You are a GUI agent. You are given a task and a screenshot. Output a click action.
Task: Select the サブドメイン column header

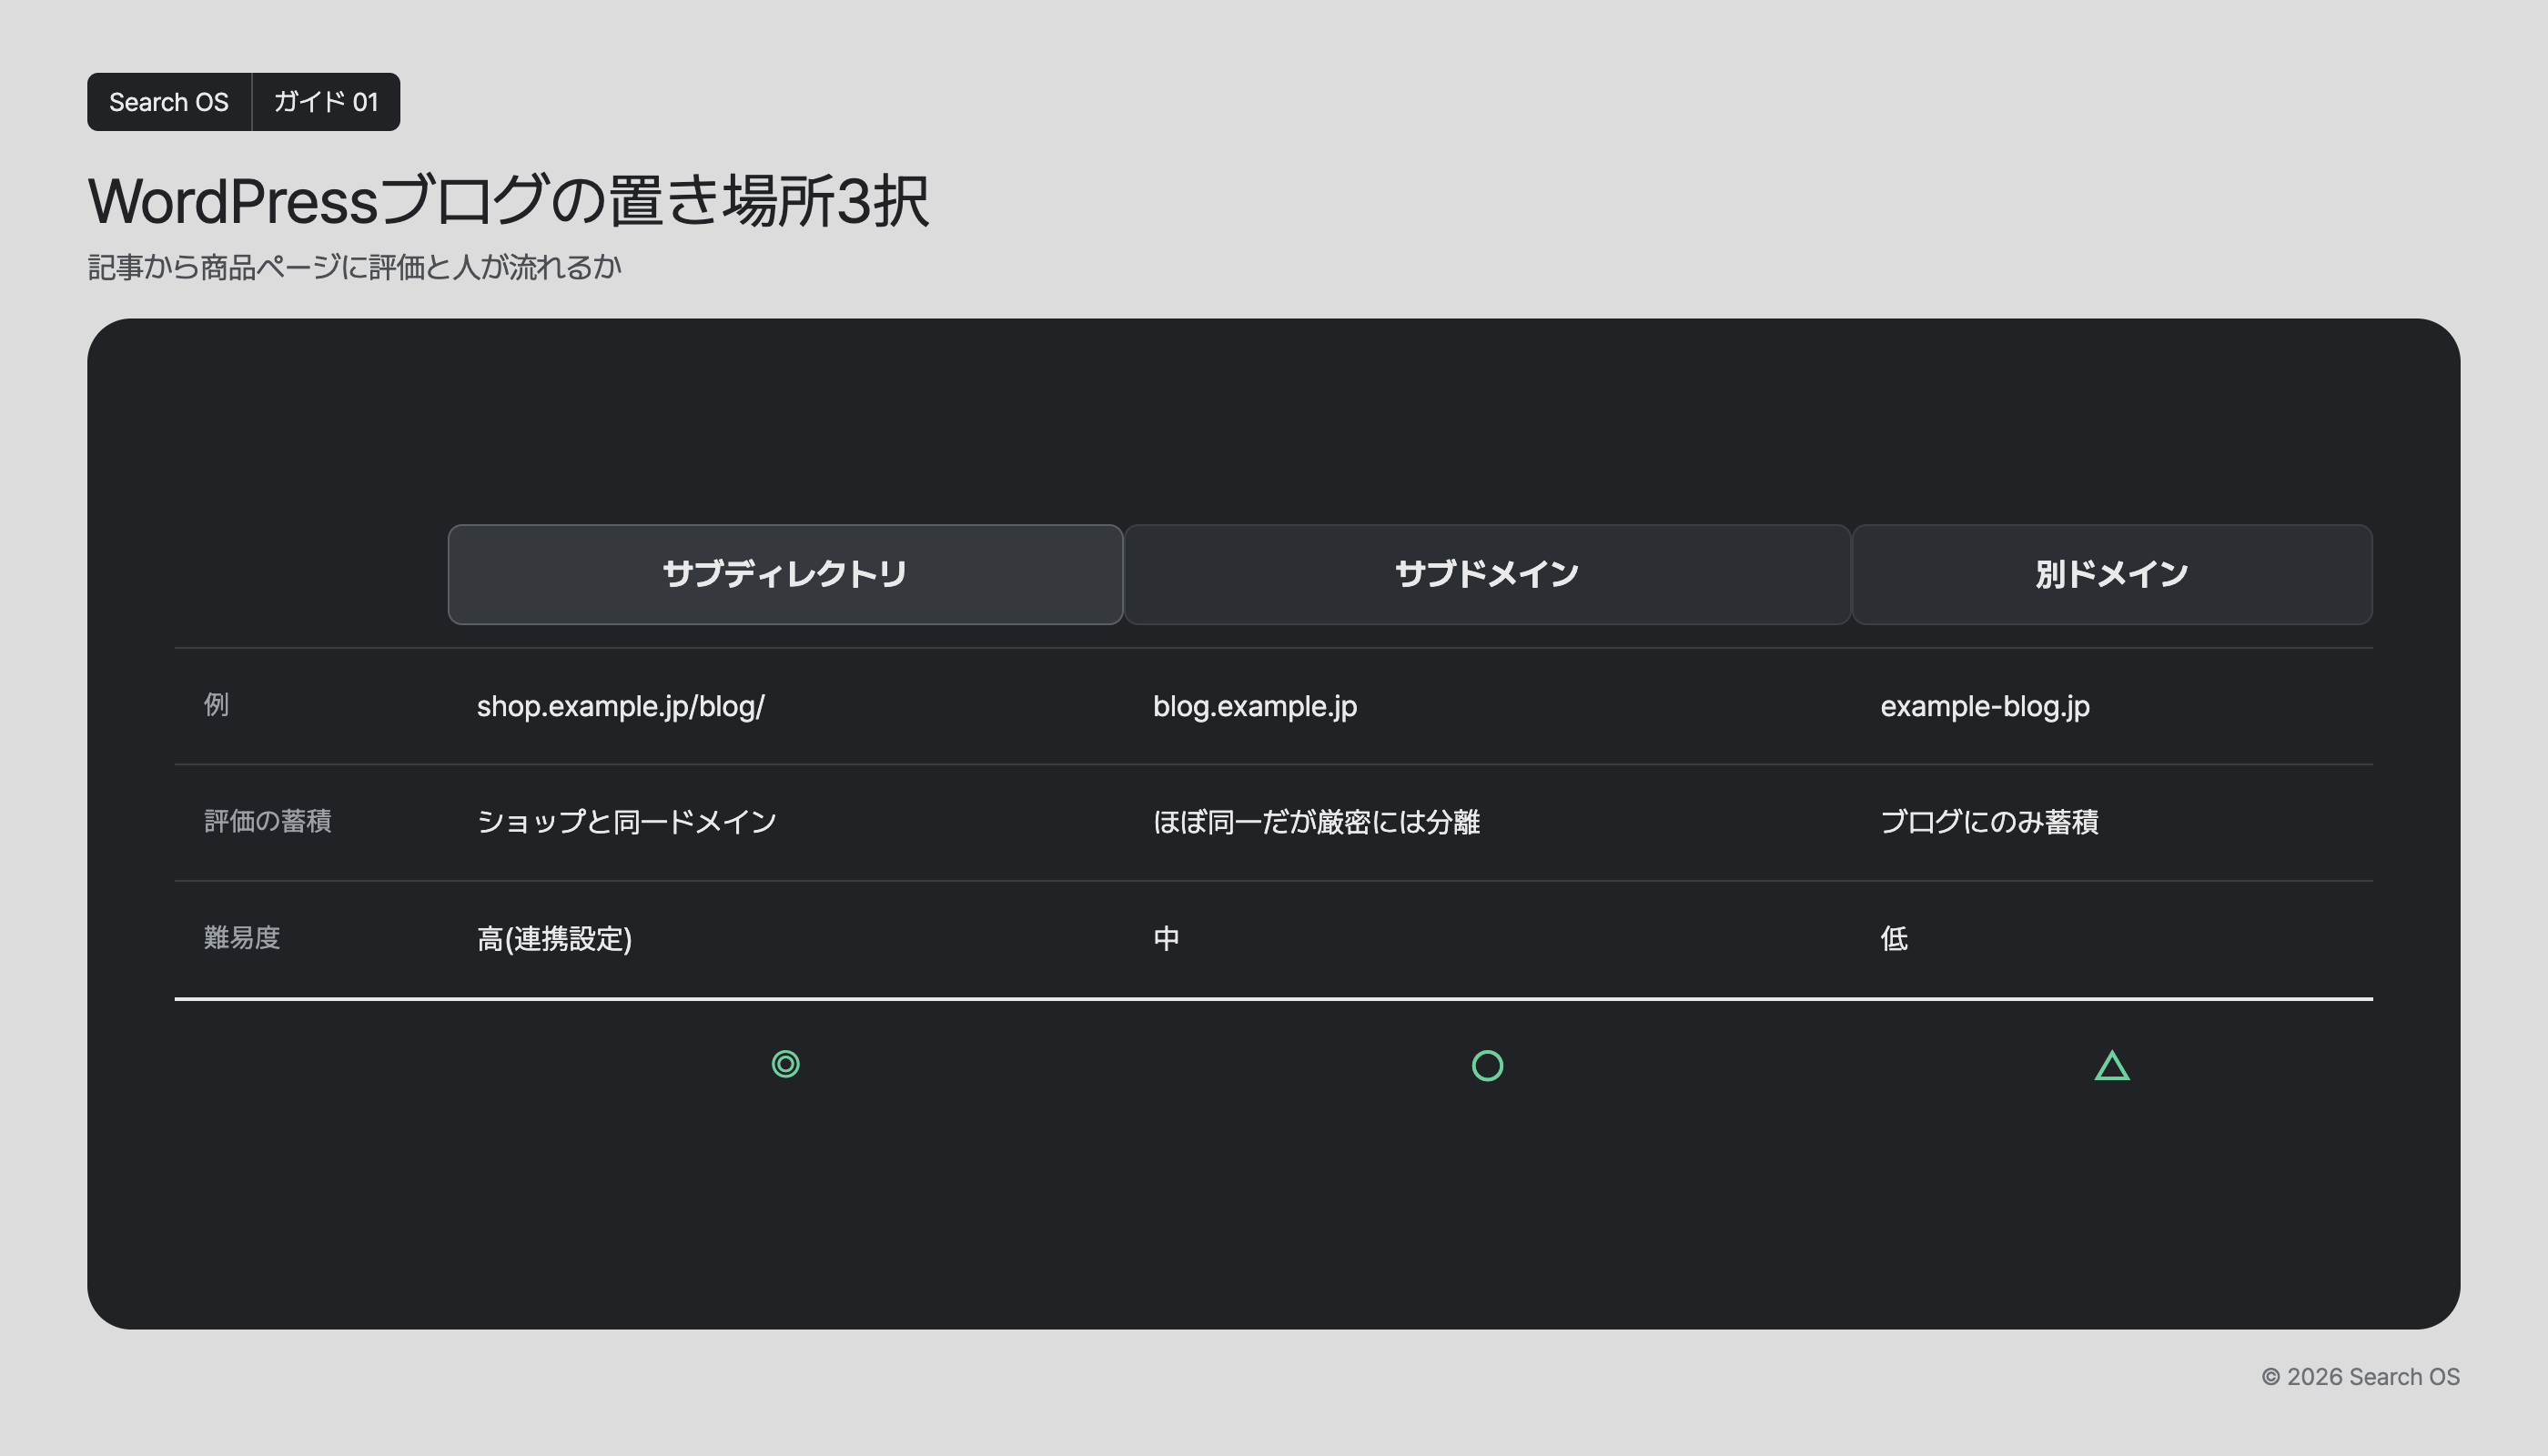(x=1487, y=574)
